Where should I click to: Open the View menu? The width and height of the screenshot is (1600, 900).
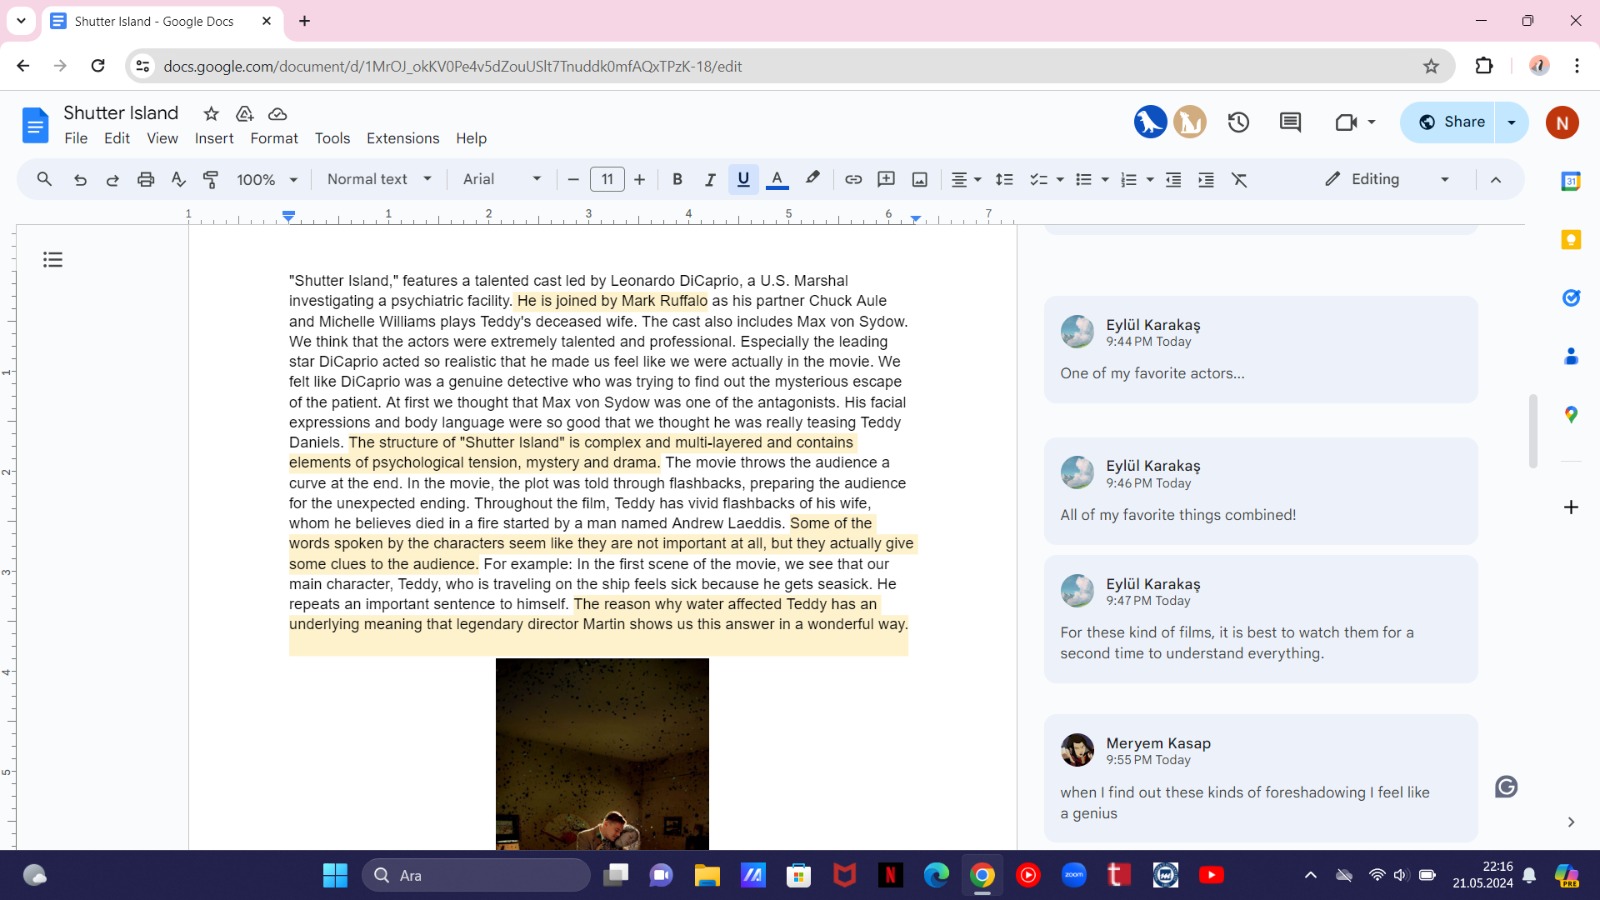coord(162,138)
